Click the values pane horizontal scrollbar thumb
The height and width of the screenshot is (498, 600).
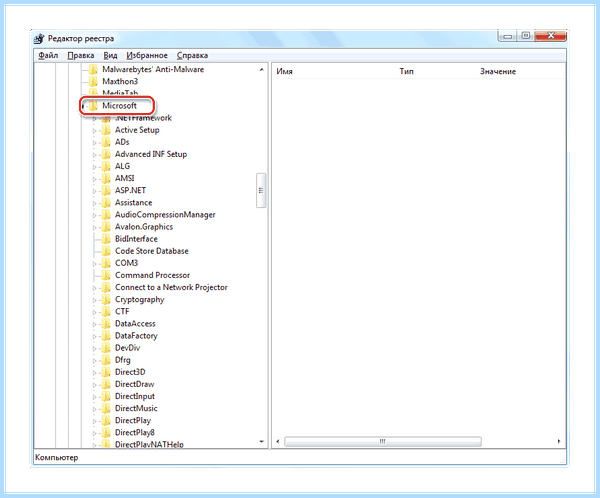[383, 441]
